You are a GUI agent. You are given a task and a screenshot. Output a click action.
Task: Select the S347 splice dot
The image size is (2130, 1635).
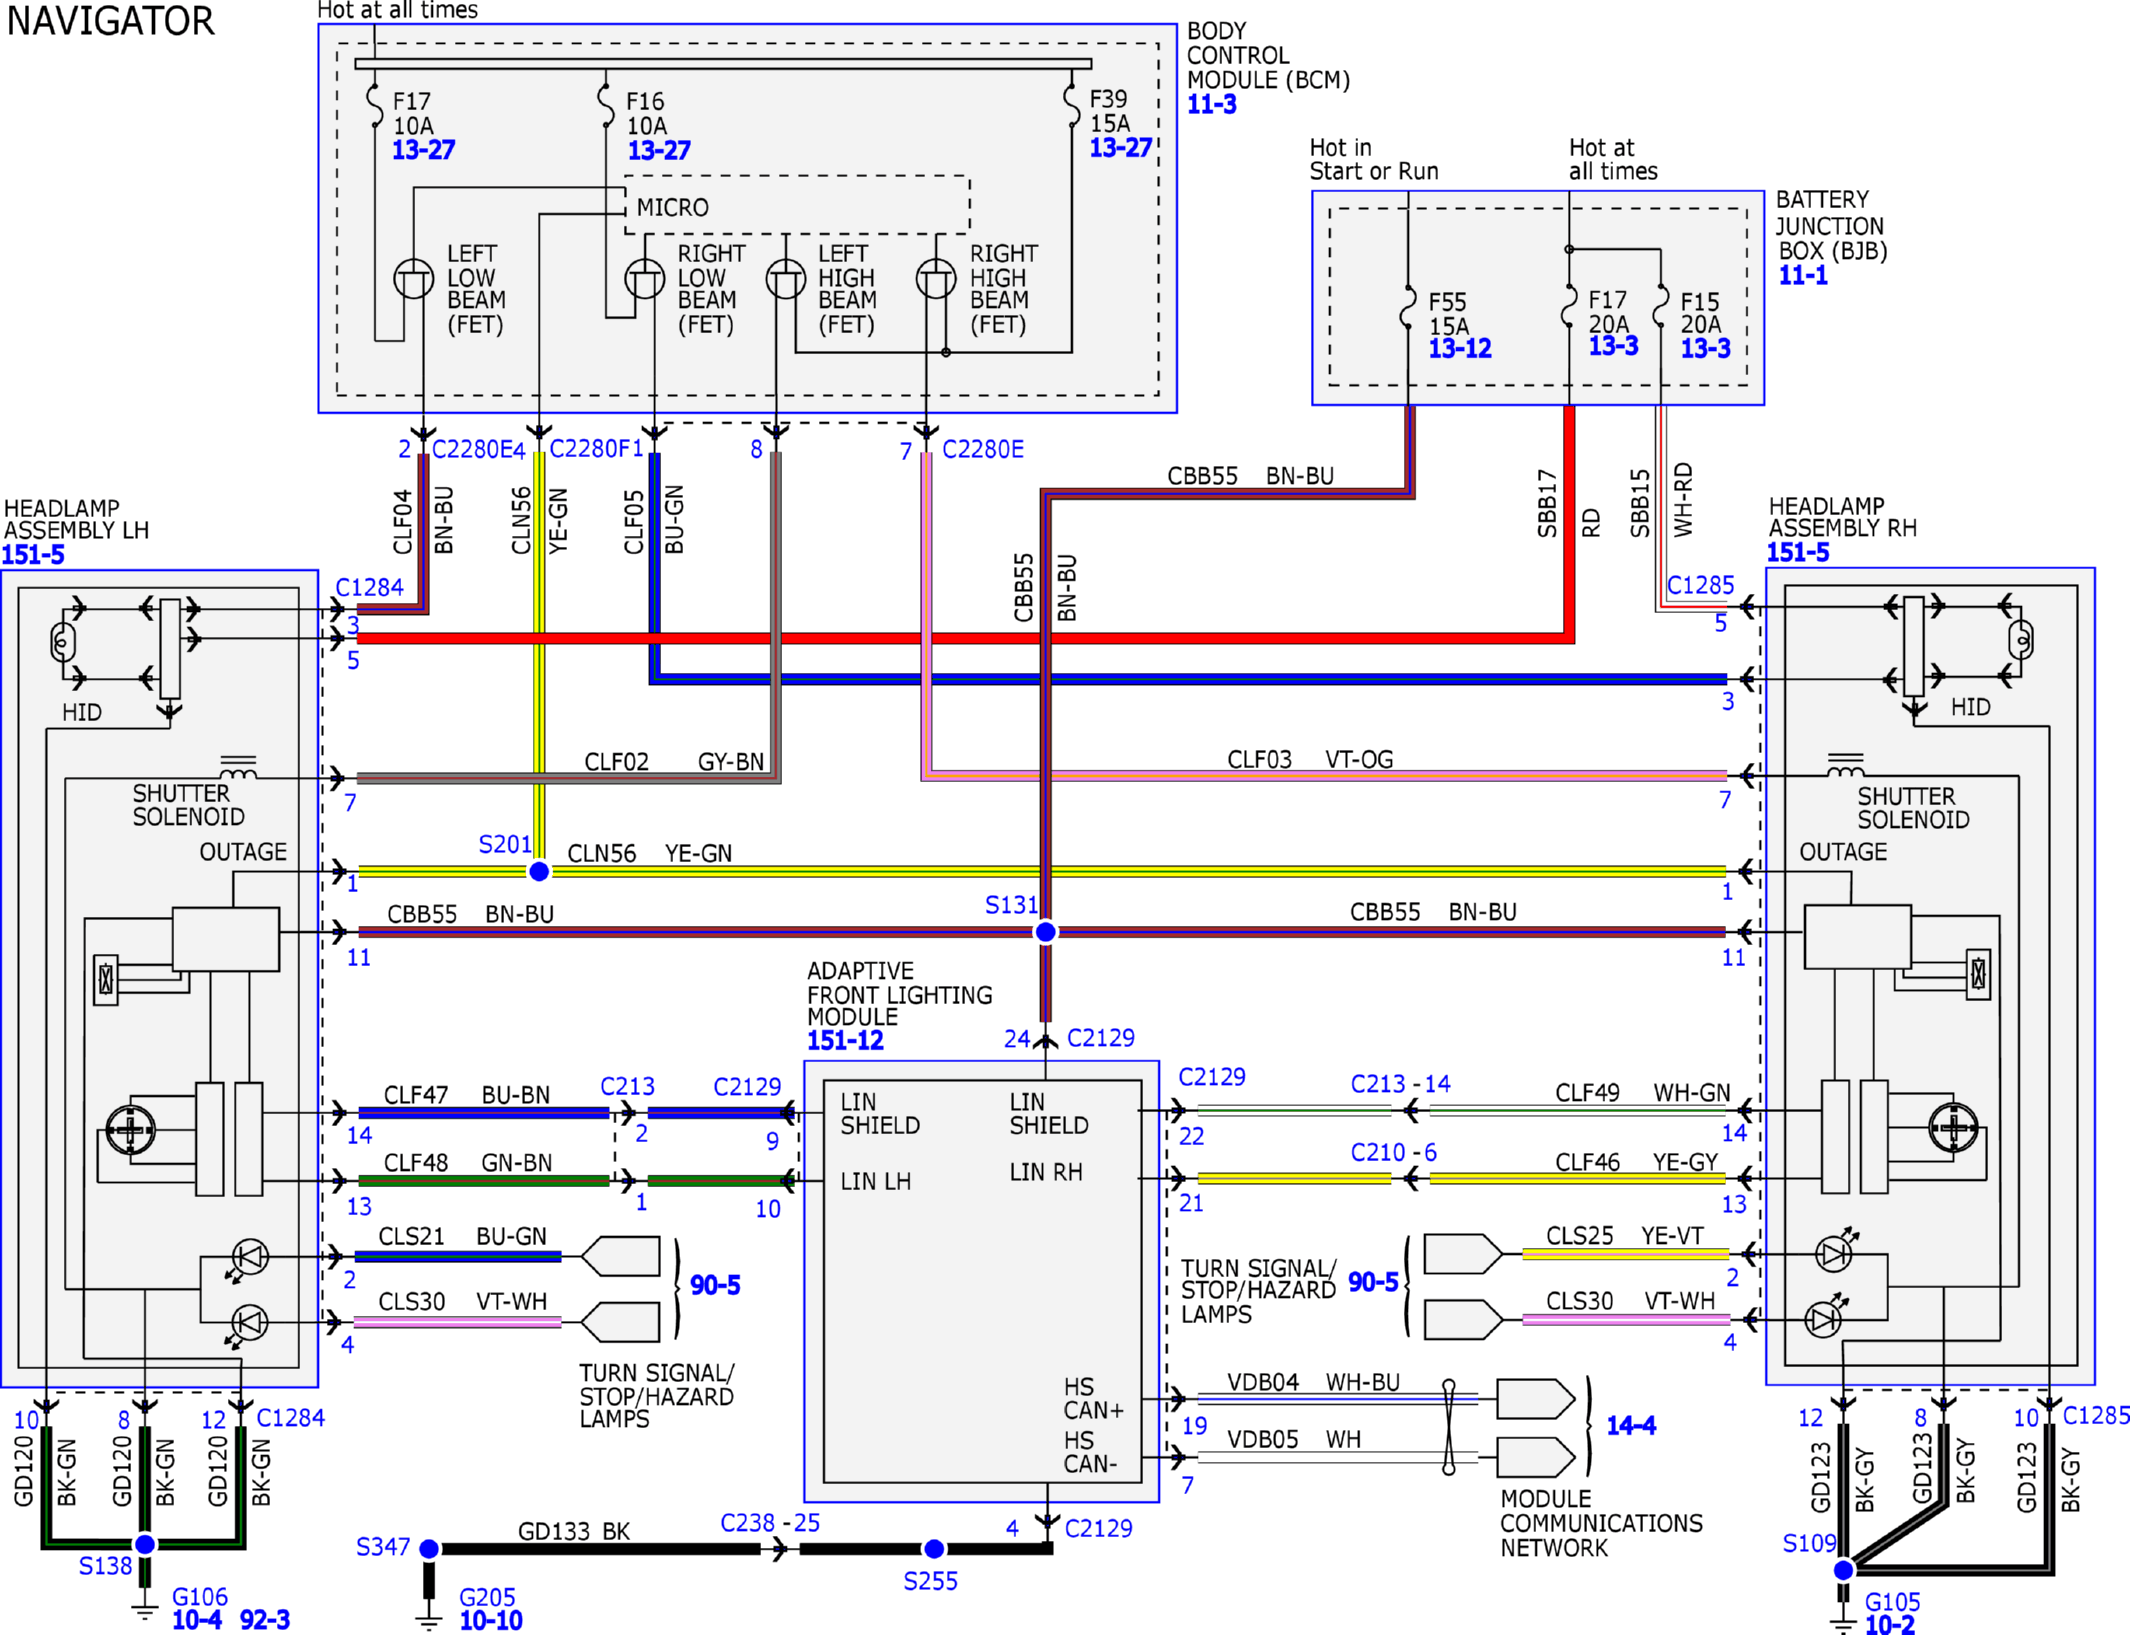coord(429,1549)
